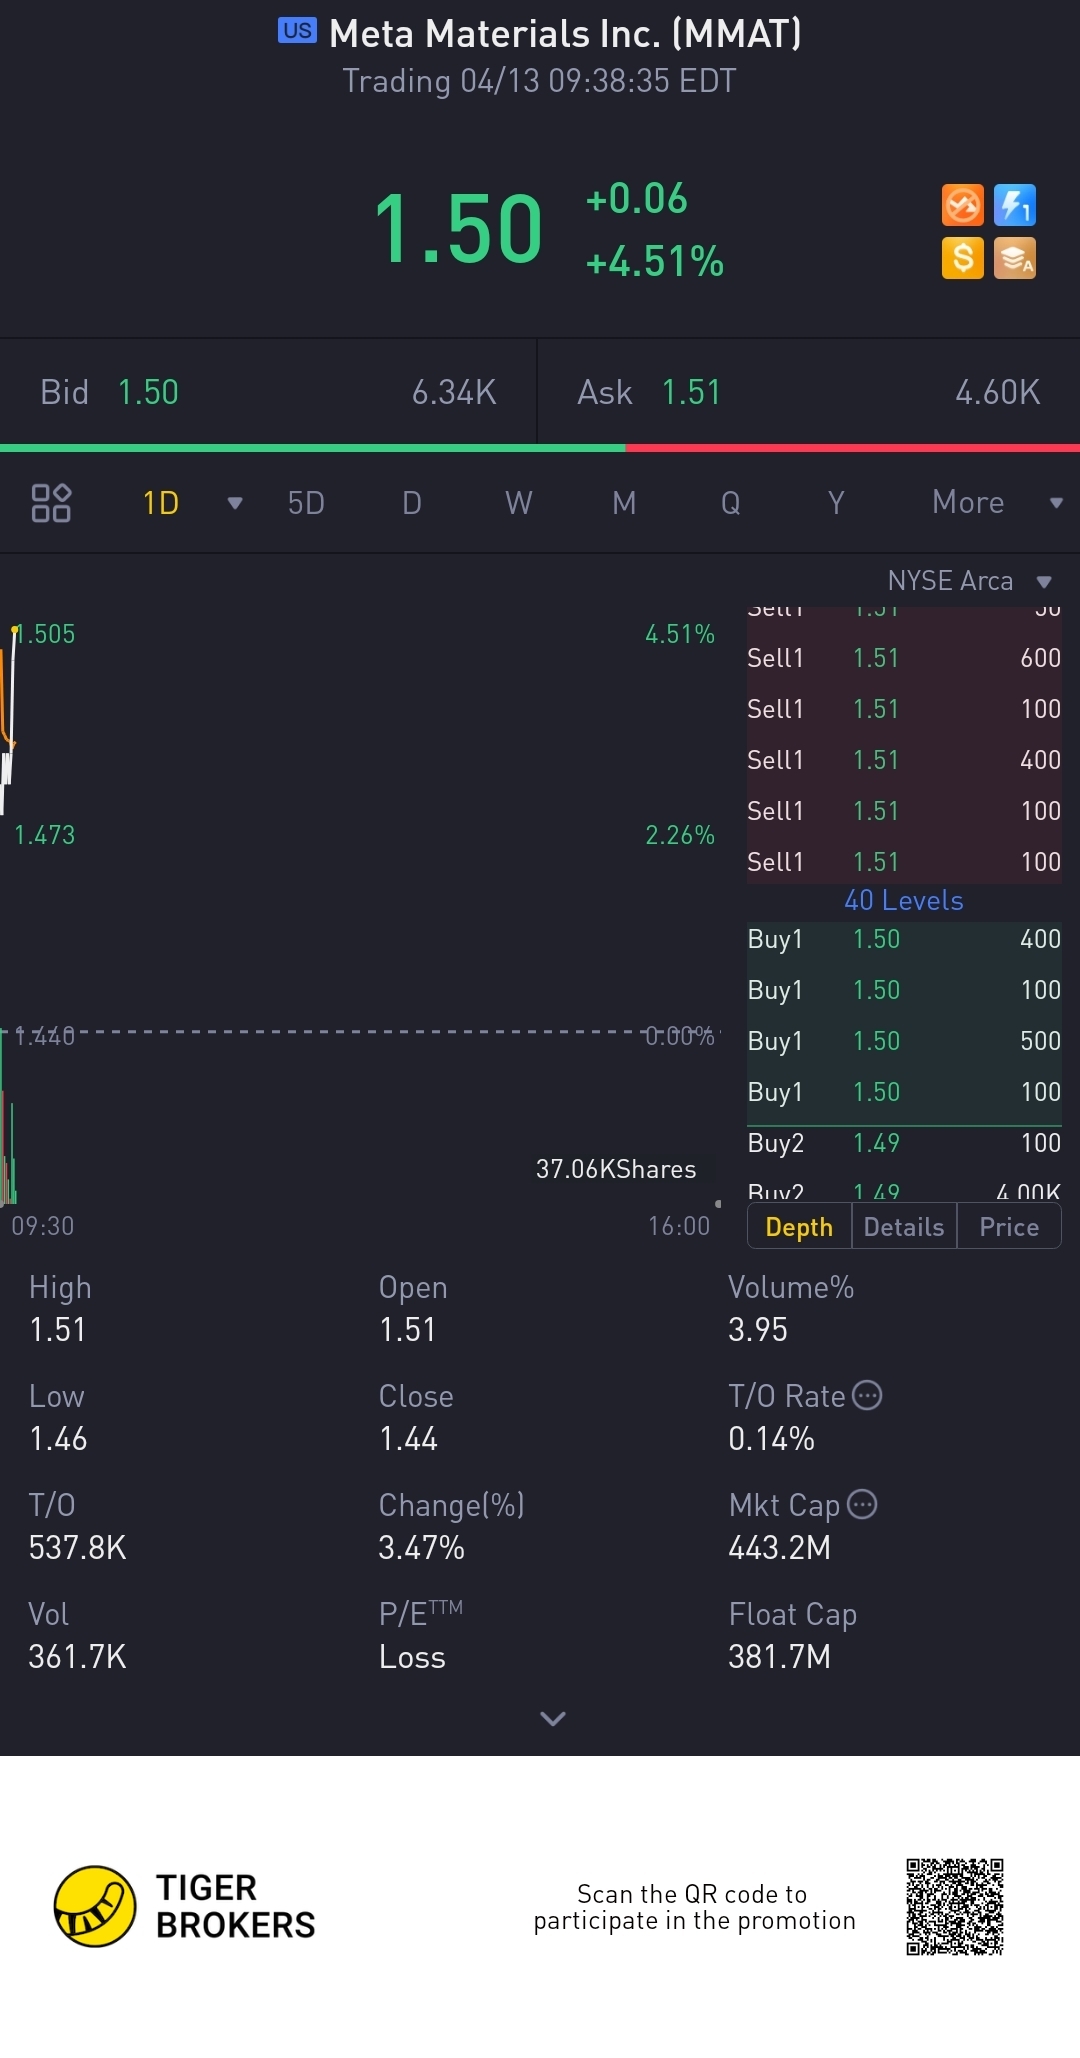
Task: Open the Mkt Cap info icon
Action: [x=862, y=1504]
